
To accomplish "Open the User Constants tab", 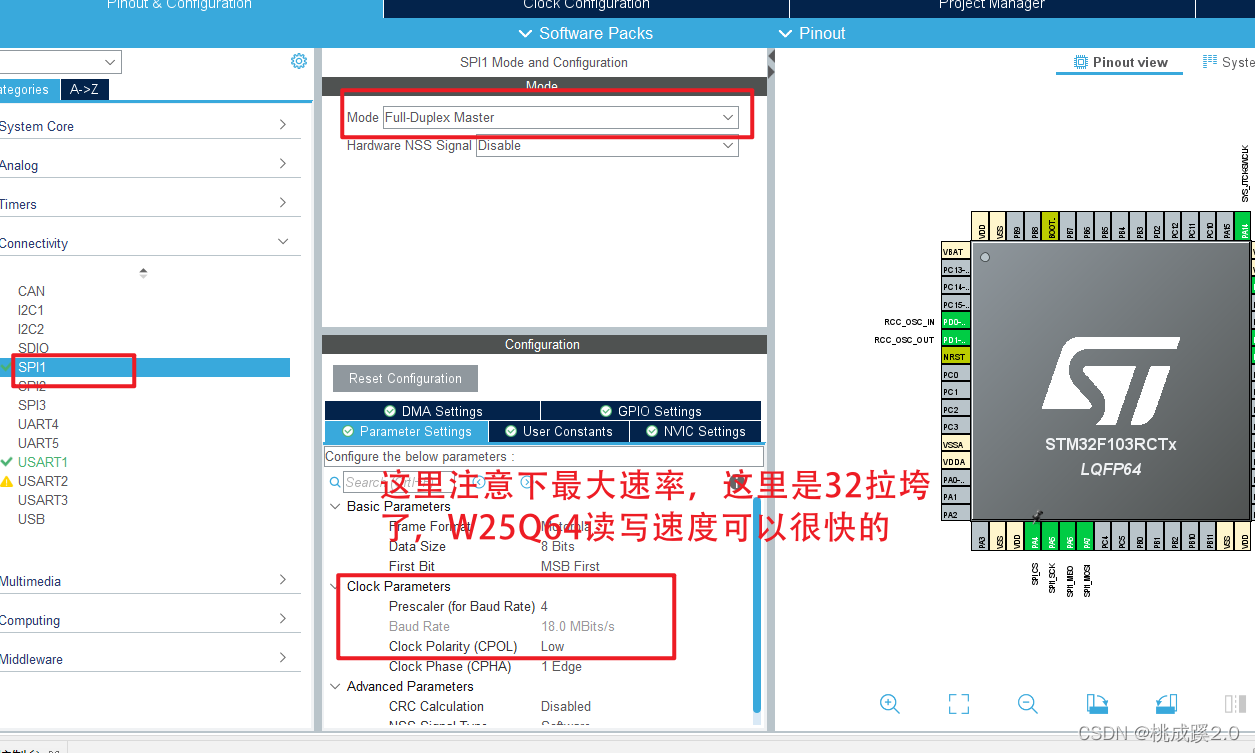I will [x=559, y=431].
